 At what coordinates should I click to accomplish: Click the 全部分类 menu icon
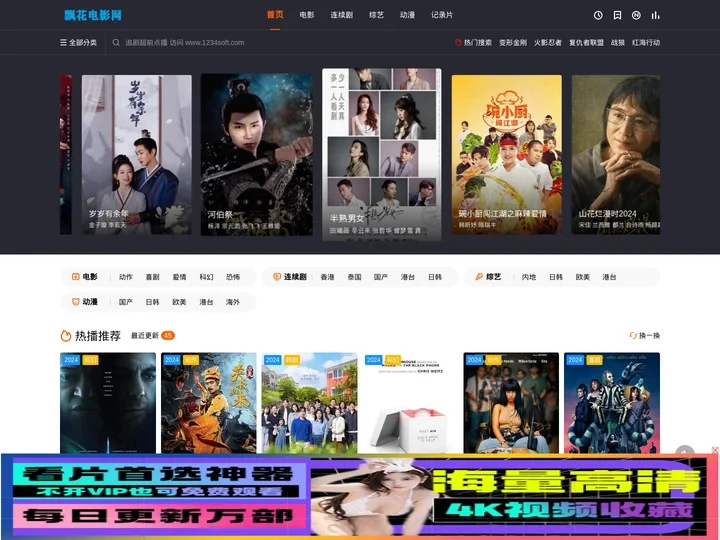[x=63, y=42]
